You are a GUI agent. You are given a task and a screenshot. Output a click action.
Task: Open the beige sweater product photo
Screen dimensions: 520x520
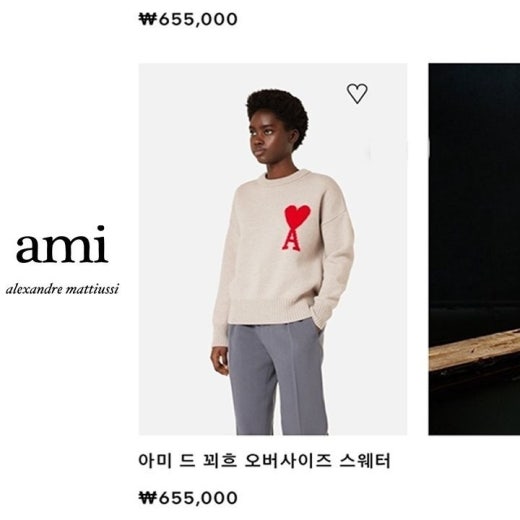(x=273, y=249)
